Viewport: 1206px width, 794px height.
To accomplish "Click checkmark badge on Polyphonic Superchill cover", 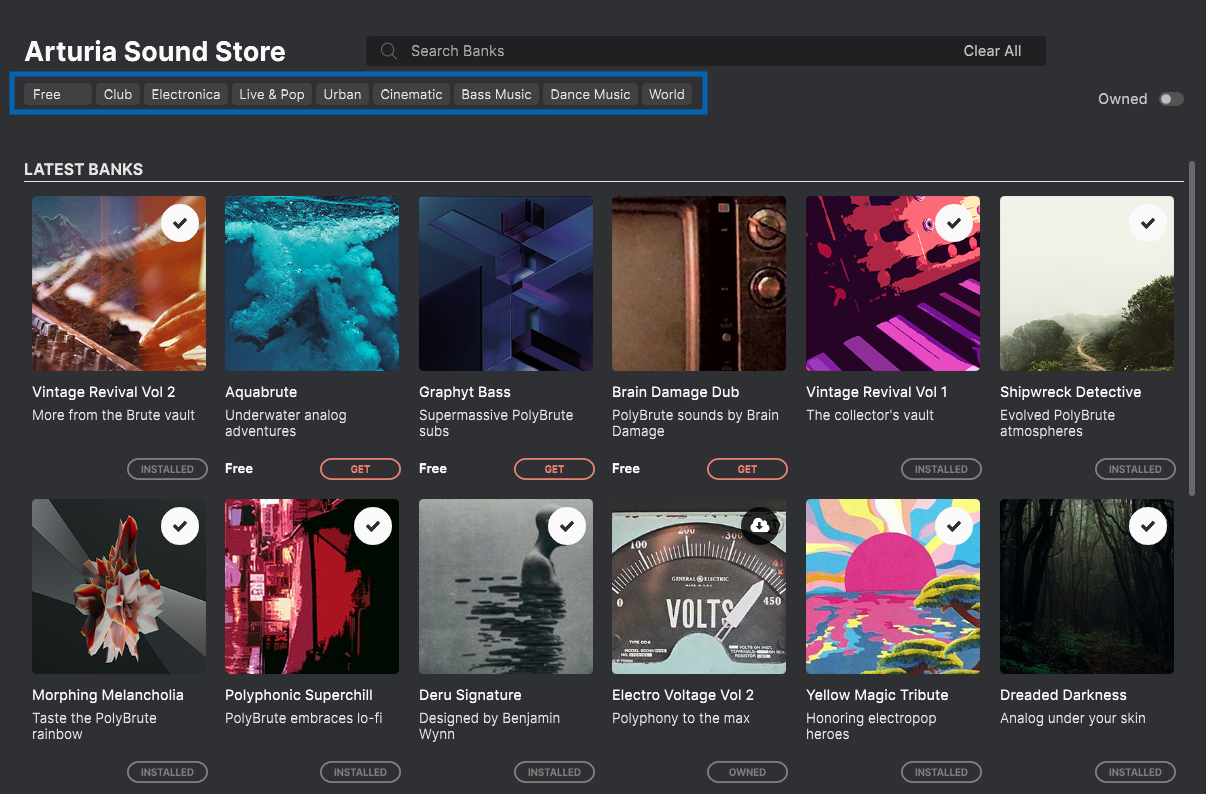I will (x=373, y=526).
